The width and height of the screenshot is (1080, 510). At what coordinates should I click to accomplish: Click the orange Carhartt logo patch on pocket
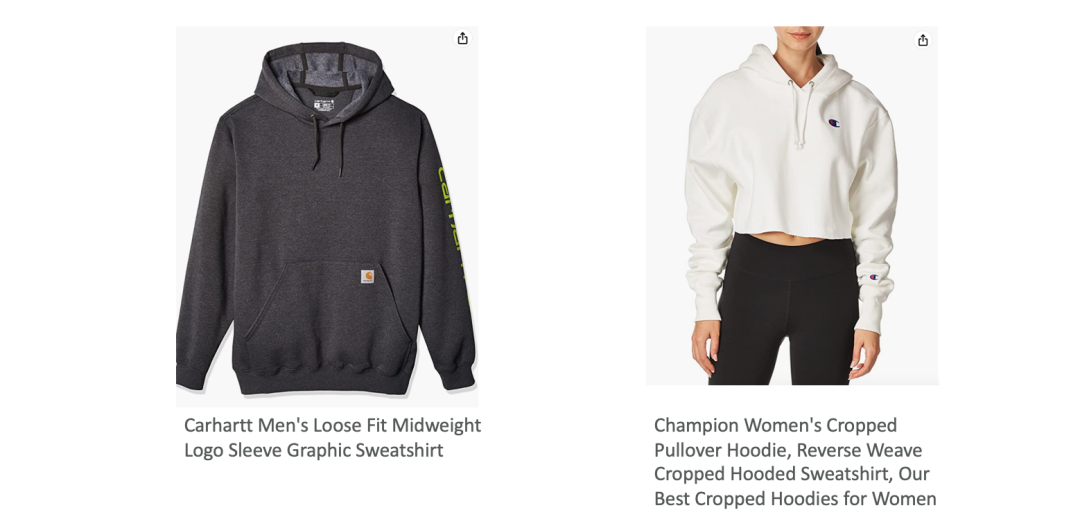(368, 276)
